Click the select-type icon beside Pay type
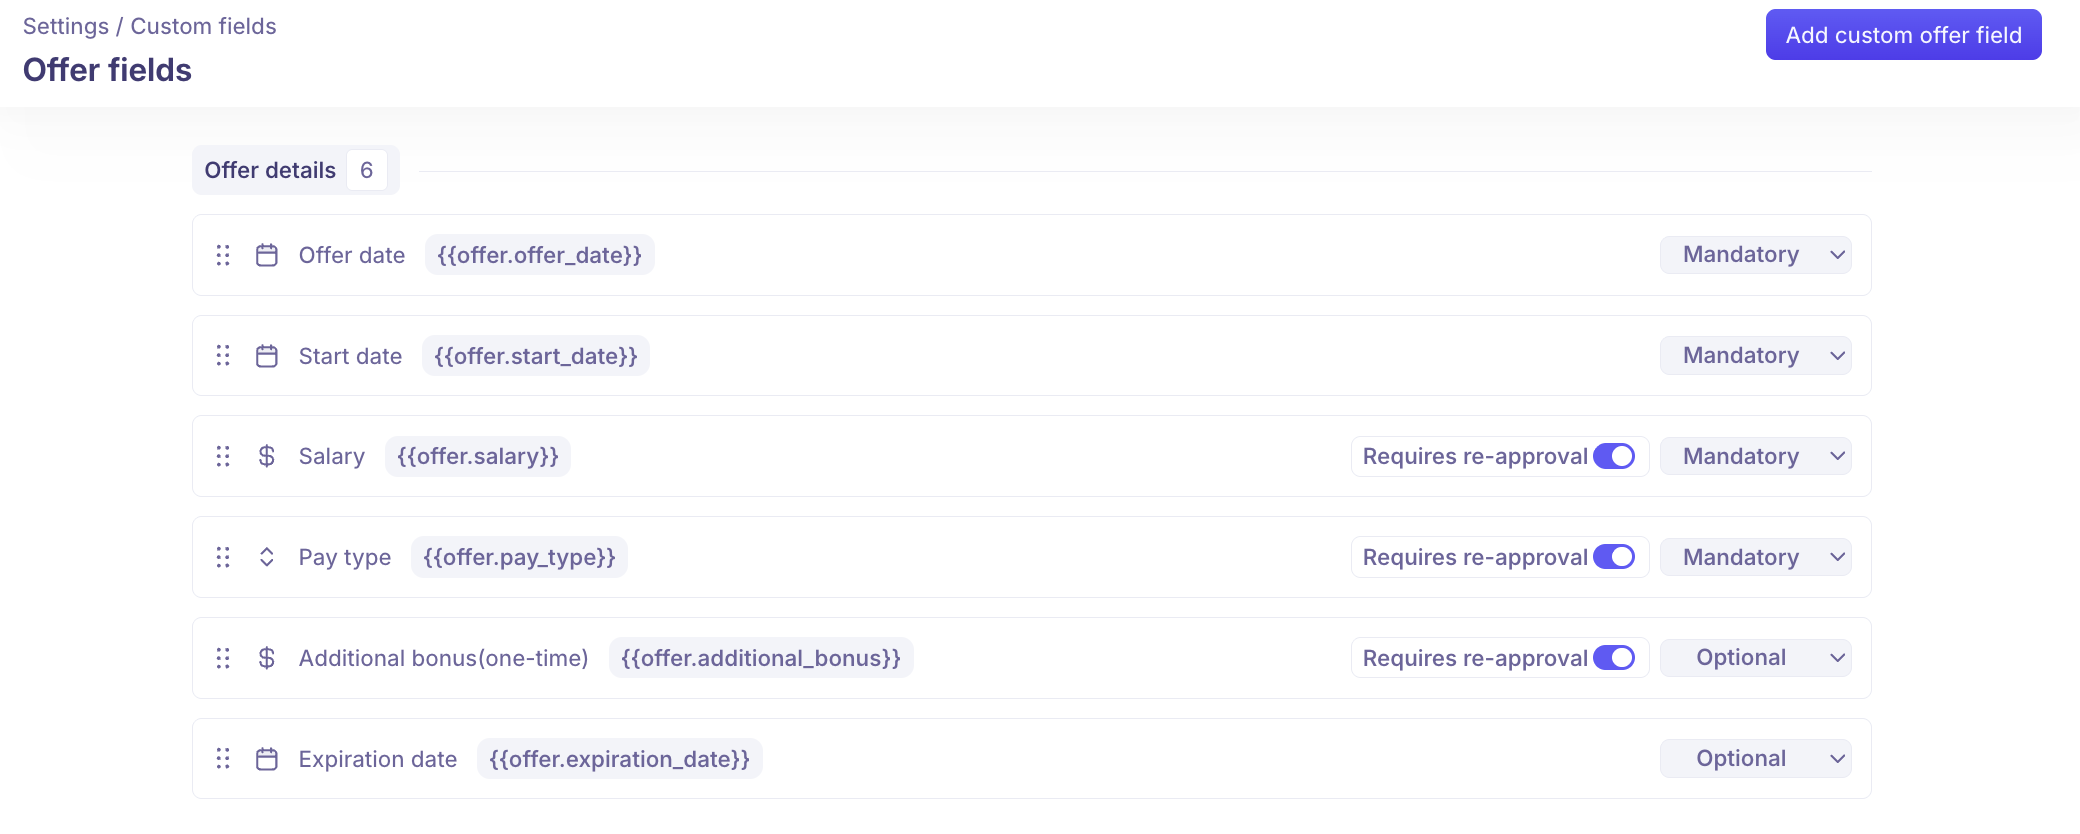The image size is (2080, 834). click(267, 557)
